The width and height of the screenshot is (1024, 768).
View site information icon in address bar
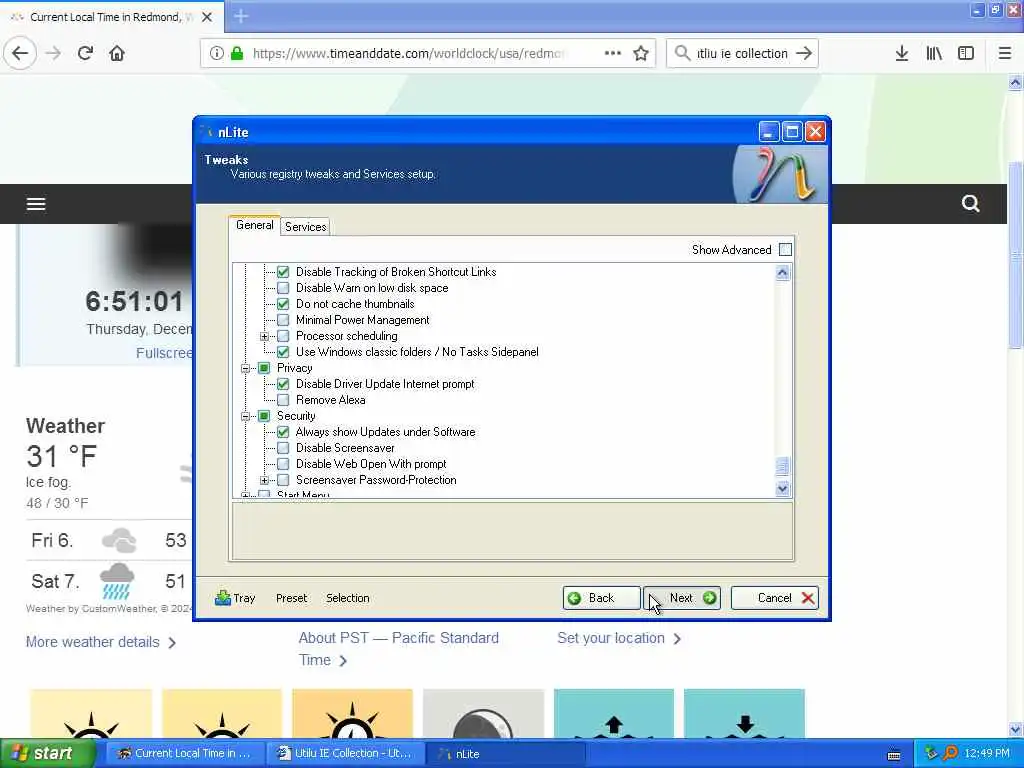coord(217,54)
